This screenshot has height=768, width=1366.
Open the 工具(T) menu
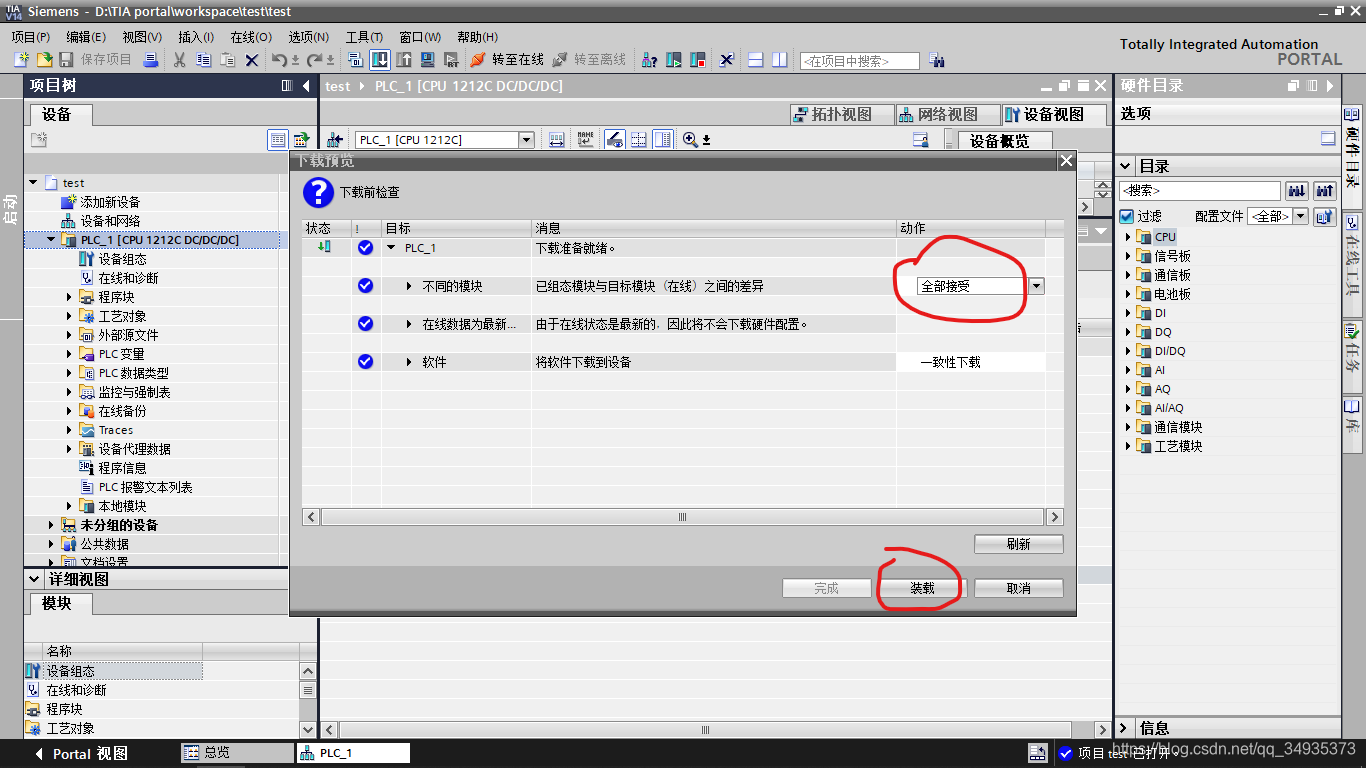pos(364,37)
